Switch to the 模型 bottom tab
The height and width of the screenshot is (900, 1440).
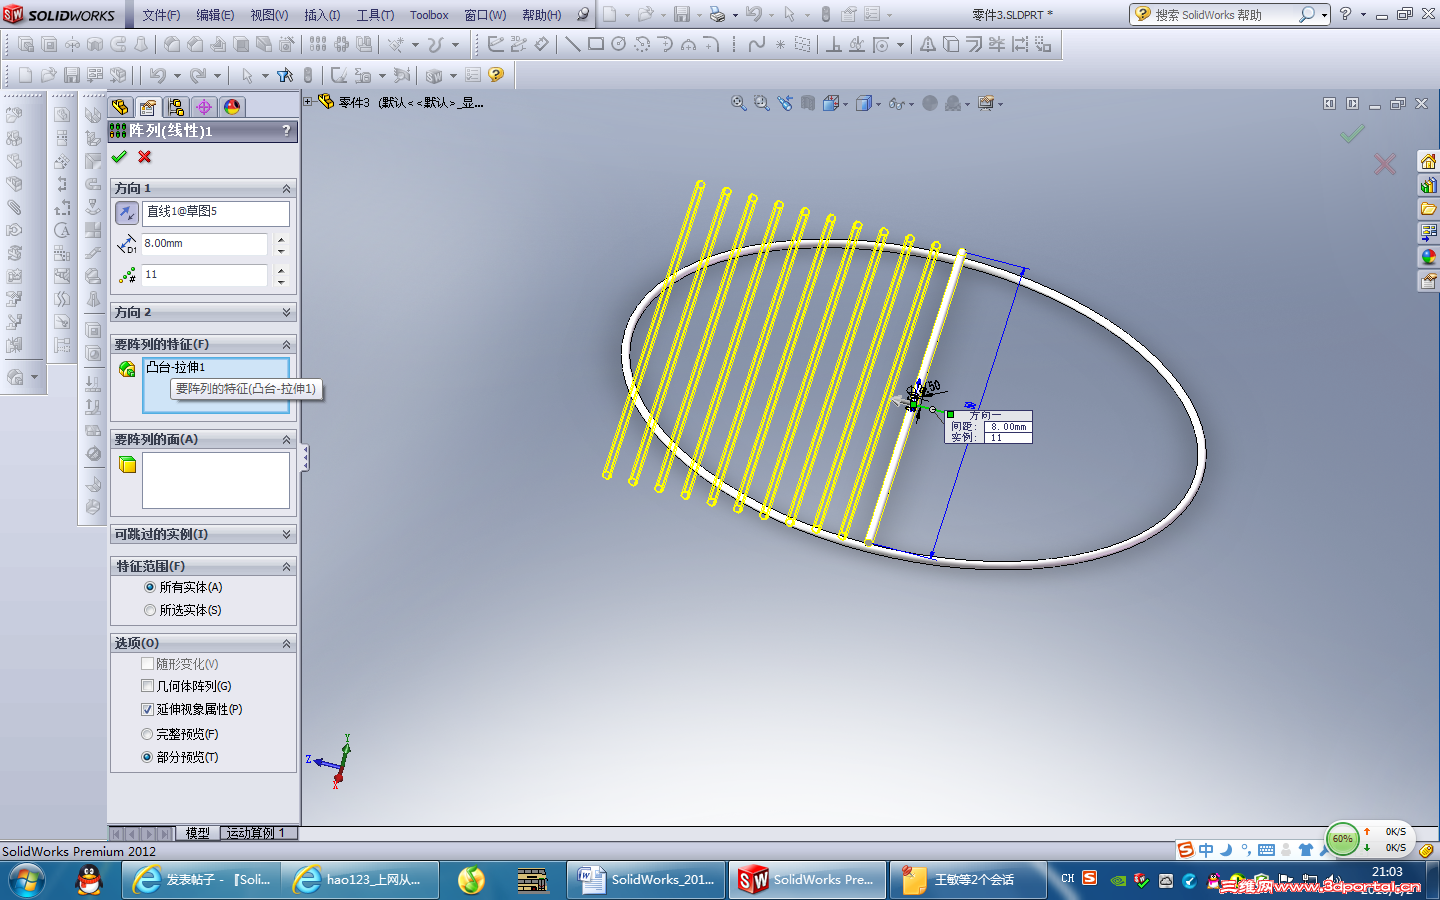click(198, 833)
